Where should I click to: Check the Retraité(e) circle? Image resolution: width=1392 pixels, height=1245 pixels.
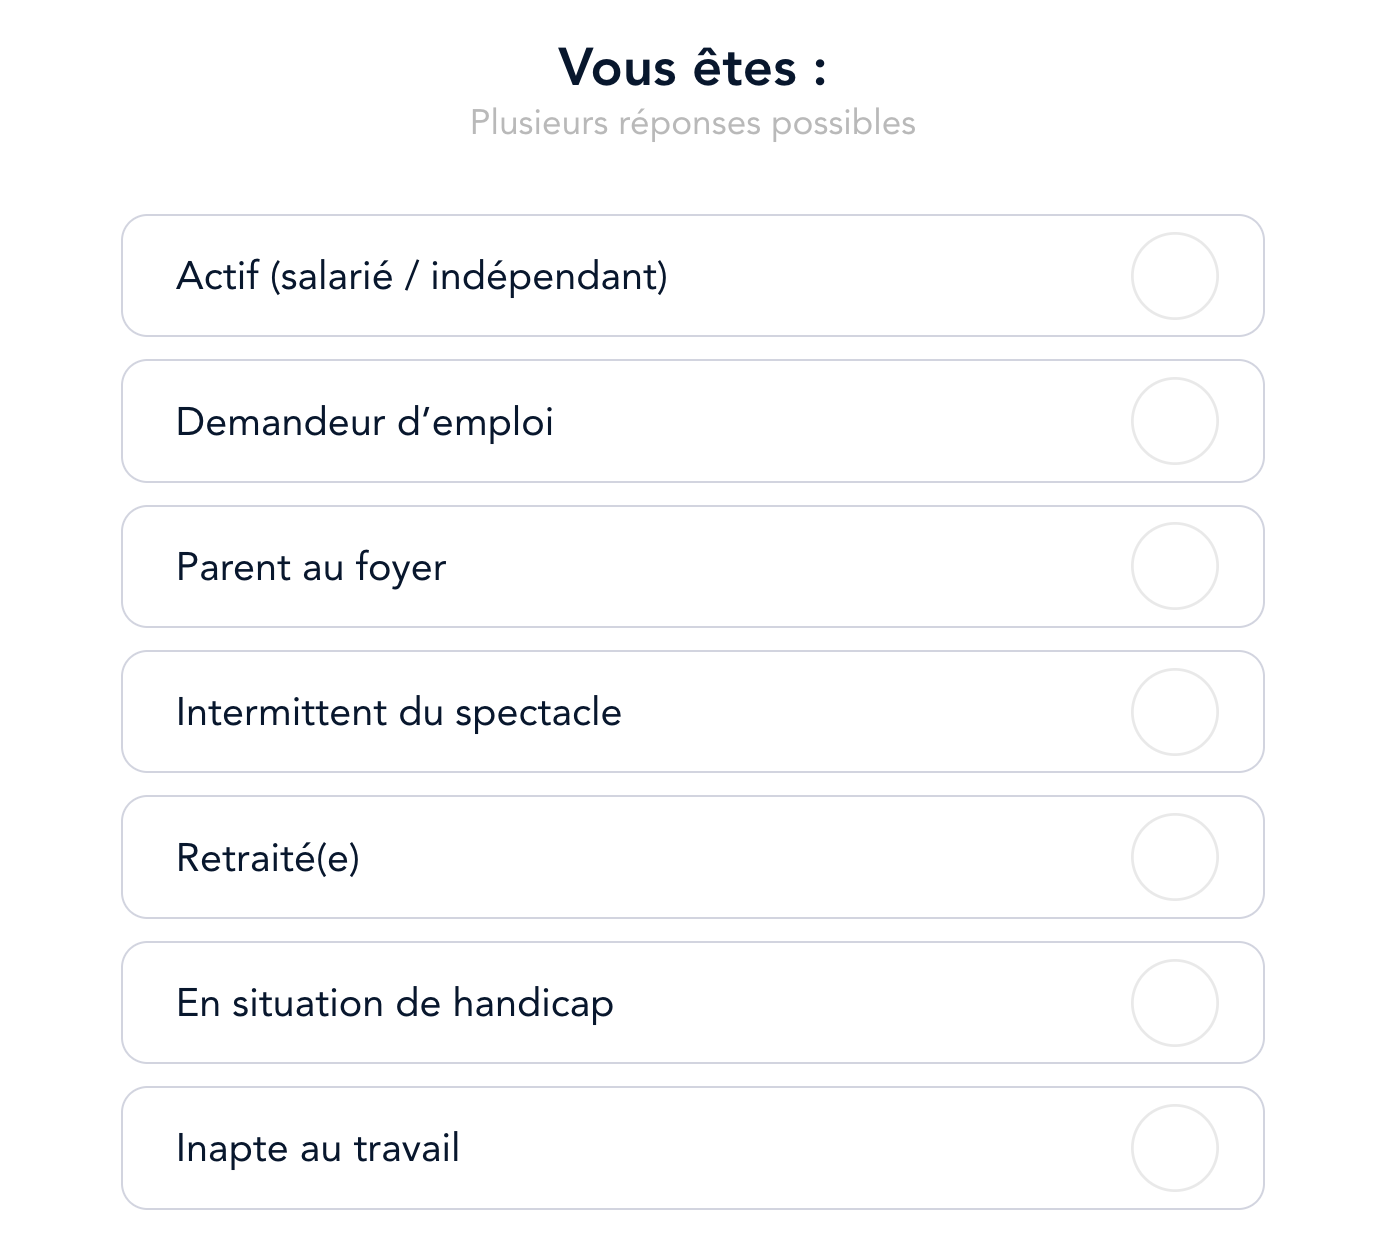point(1174,857)
